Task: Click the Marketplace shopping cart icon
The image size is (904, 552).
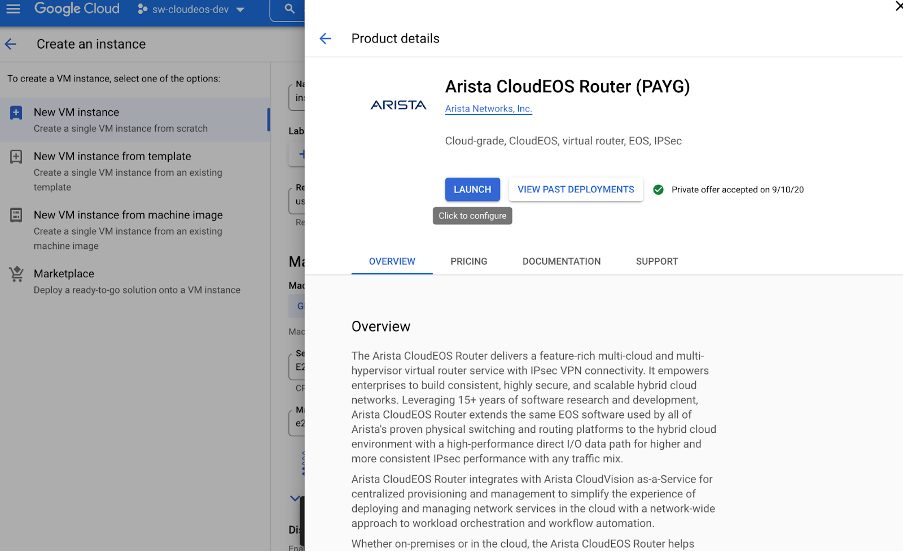Action: pos(16,274)
